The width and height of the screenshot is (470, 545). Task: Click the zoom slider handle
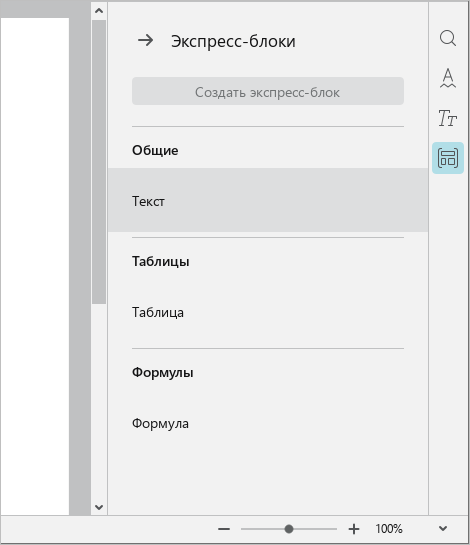point(289,529)
